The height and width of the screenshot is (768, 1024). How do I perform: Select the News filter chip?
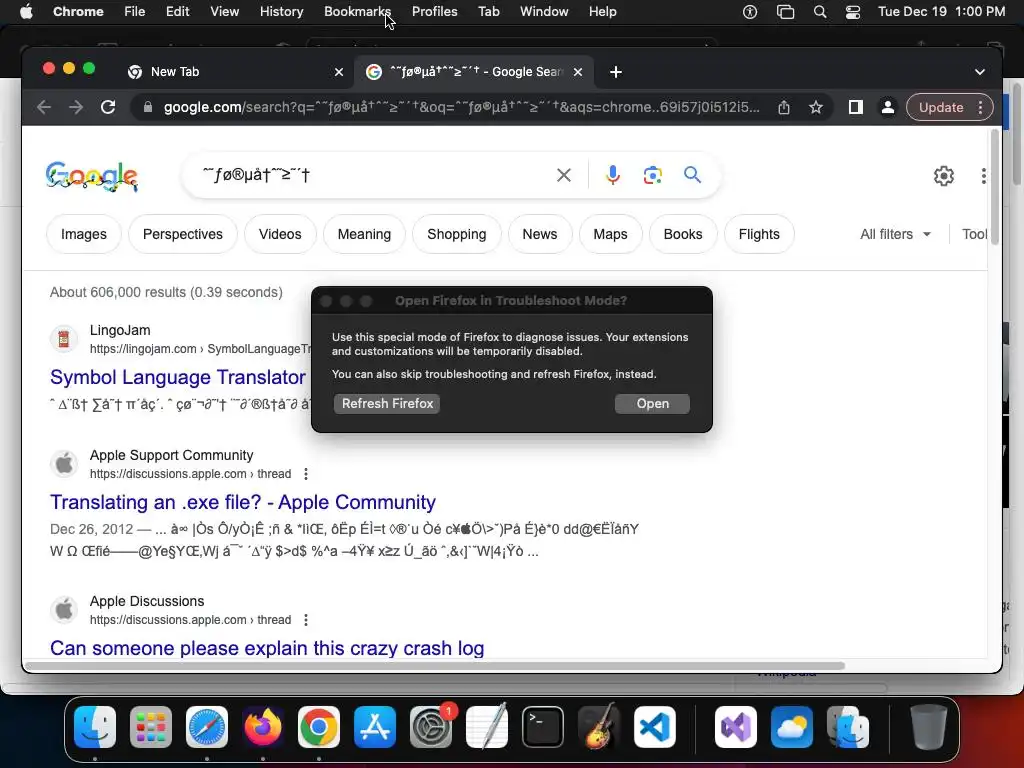(539, 234)
